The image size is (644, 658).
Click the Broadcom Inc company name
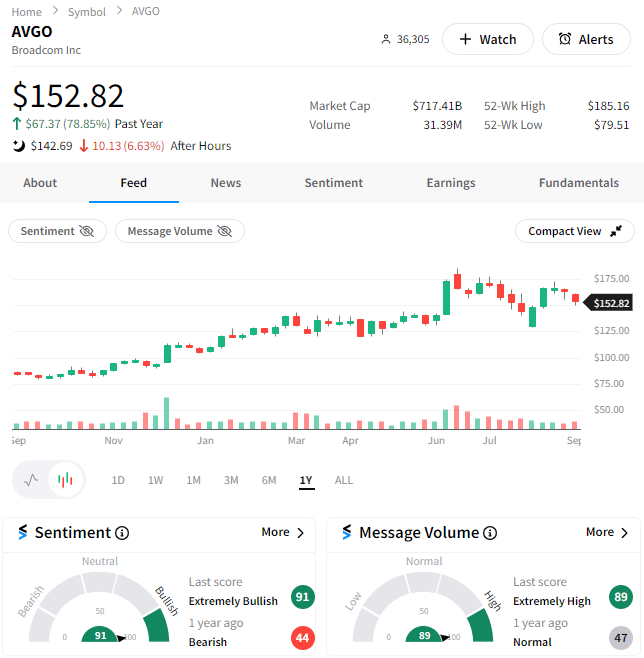pos(46,50)
